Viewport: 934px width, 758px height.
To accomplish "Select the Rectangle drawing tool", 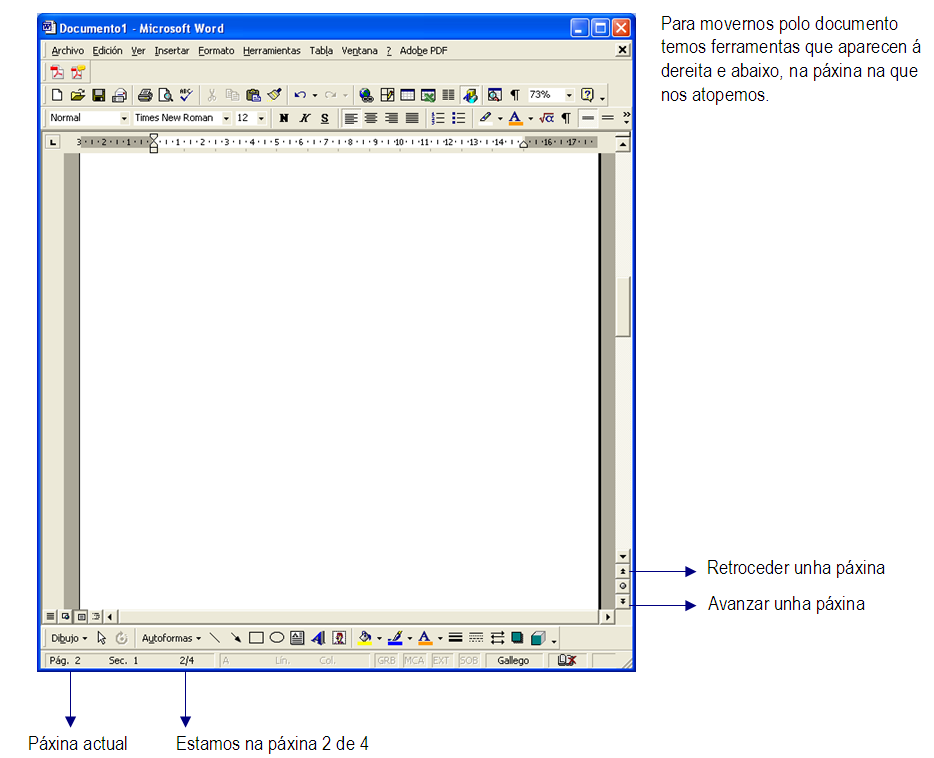I will 256,637.
